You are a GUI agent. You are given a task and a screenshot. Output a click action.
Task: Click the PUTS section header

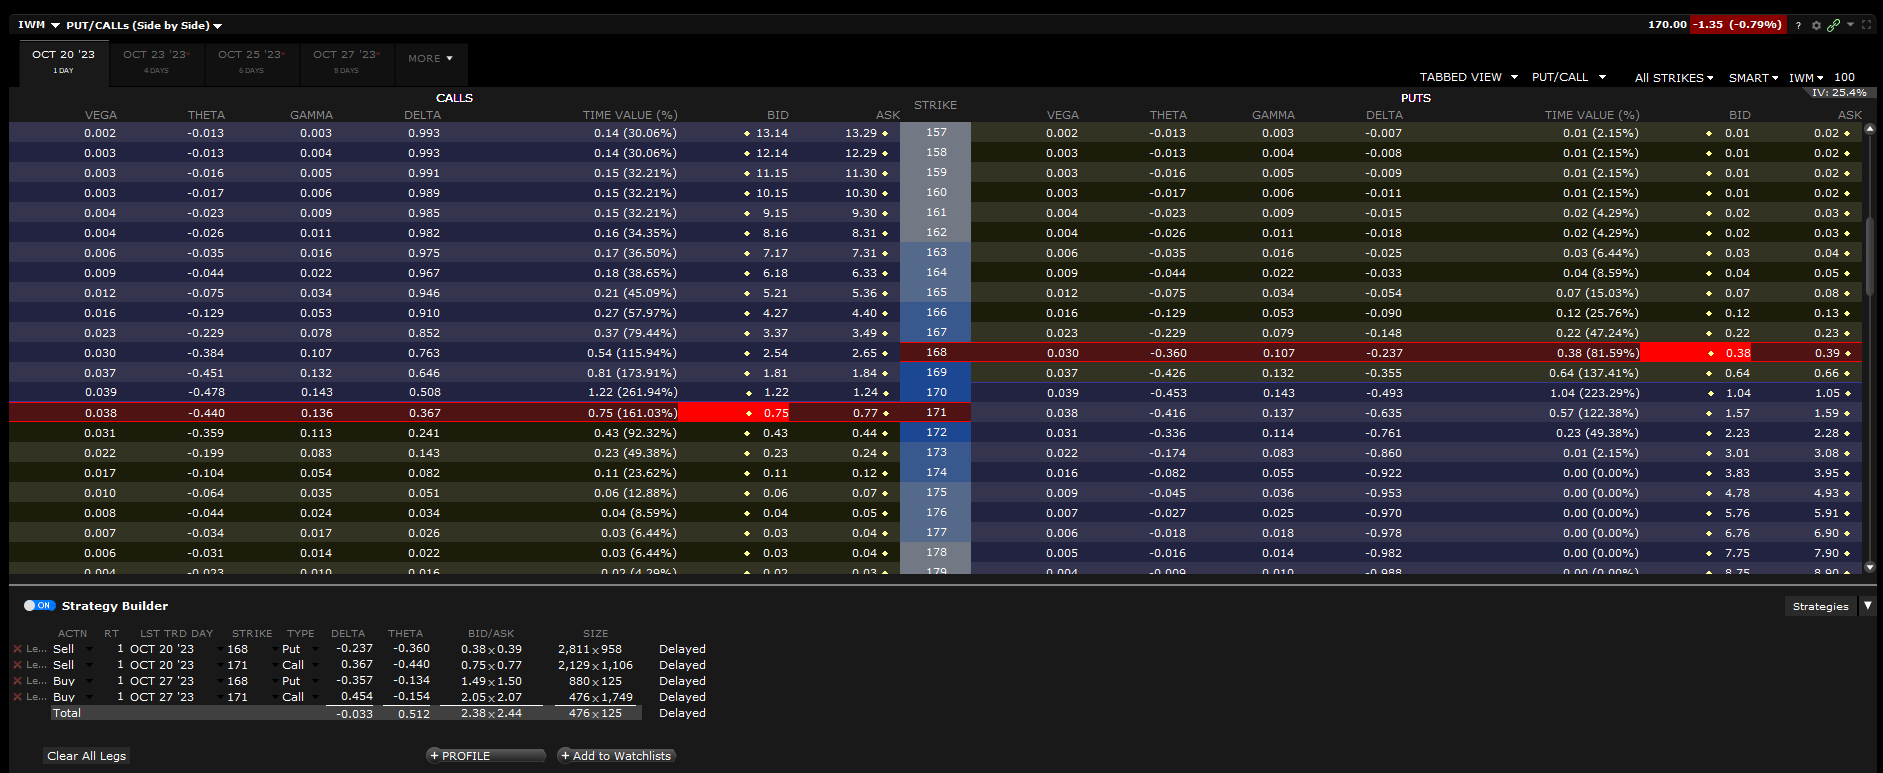pos(1415,98)
